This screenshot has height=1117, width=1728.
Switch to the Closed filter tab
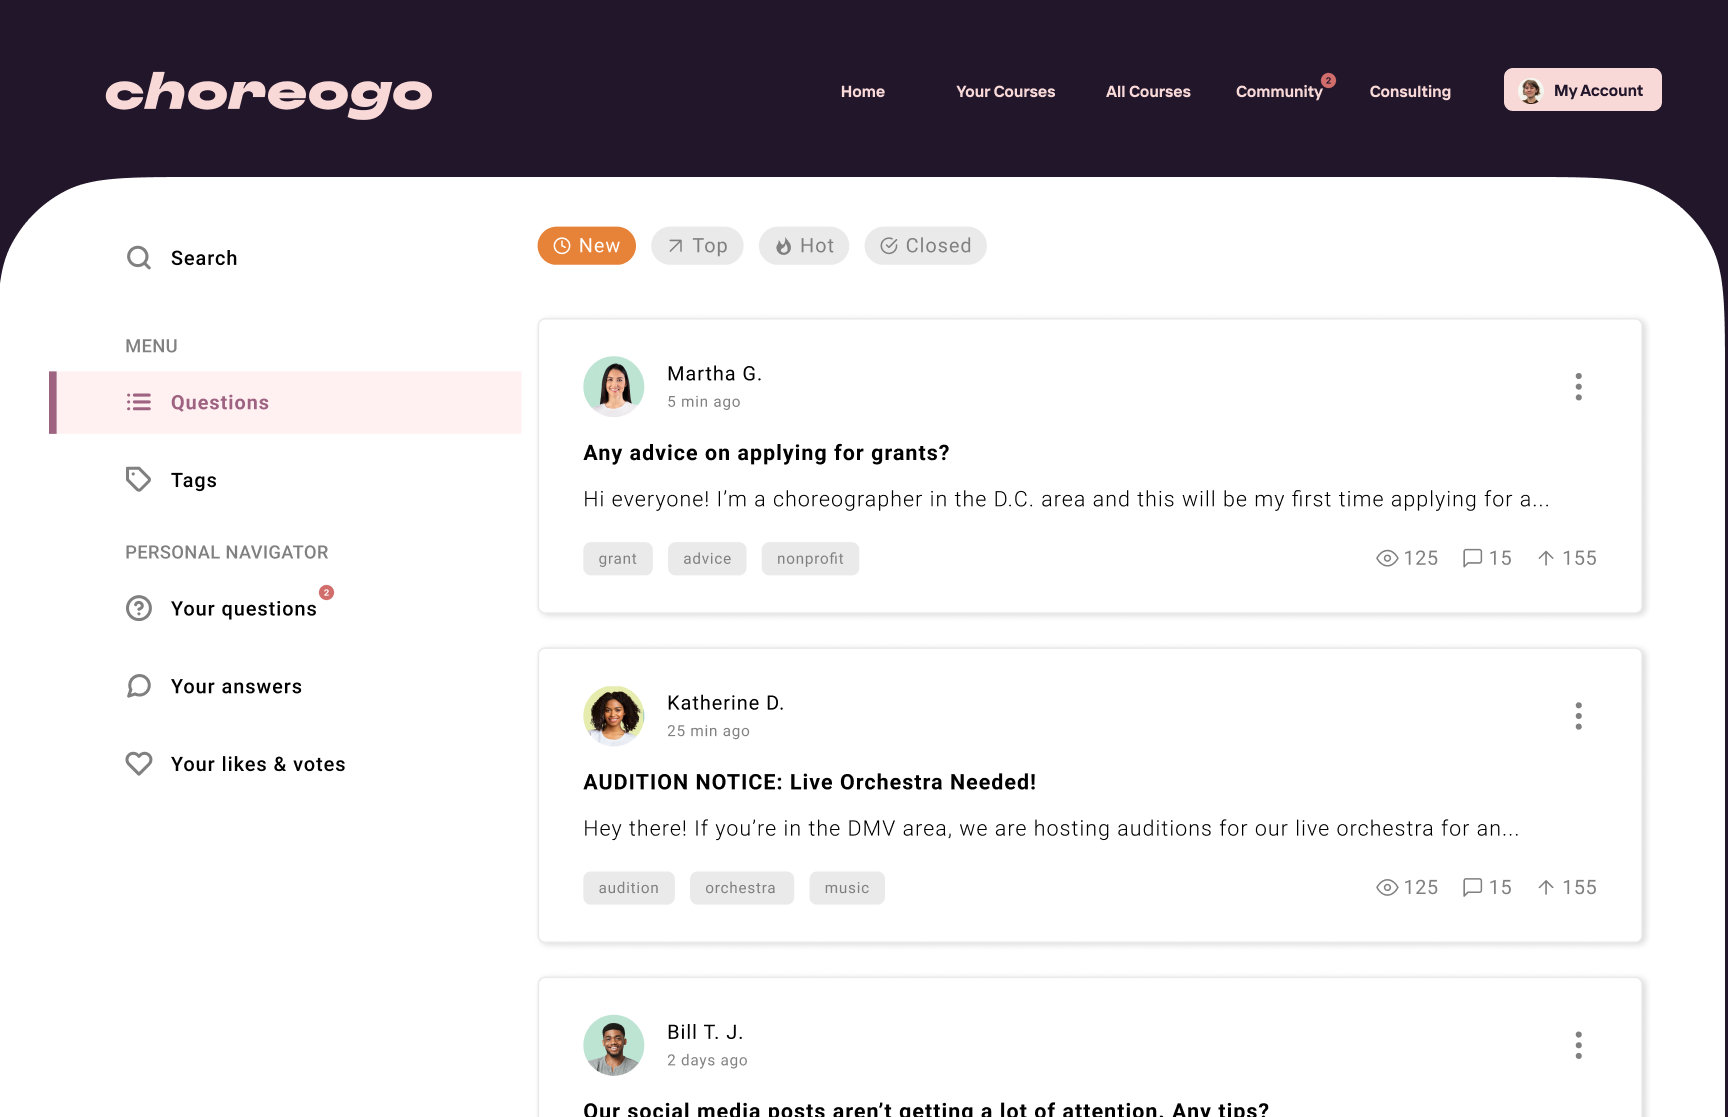tap(926, 246)
